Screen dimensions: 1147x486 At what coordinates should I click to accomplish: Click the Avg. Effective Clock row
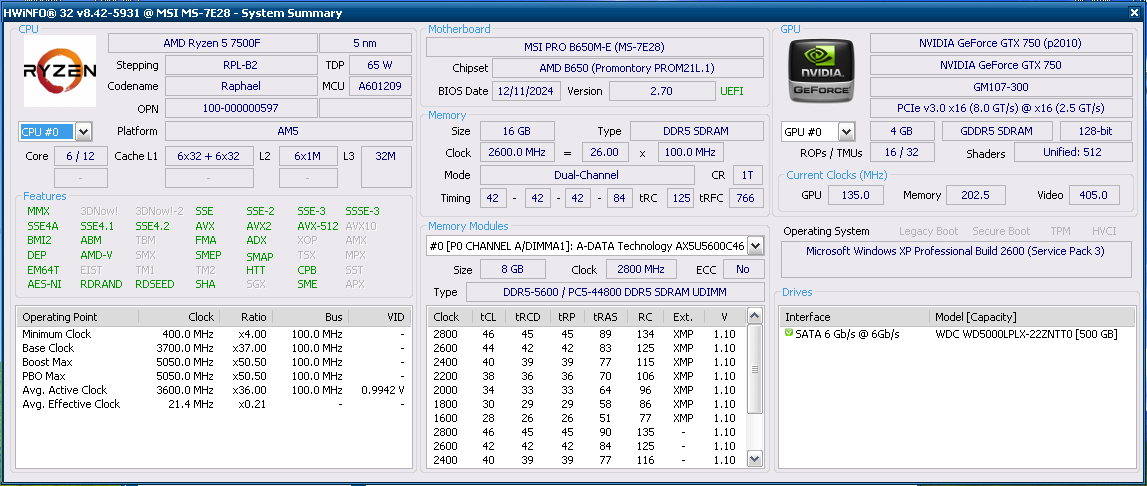pos(214,404)
